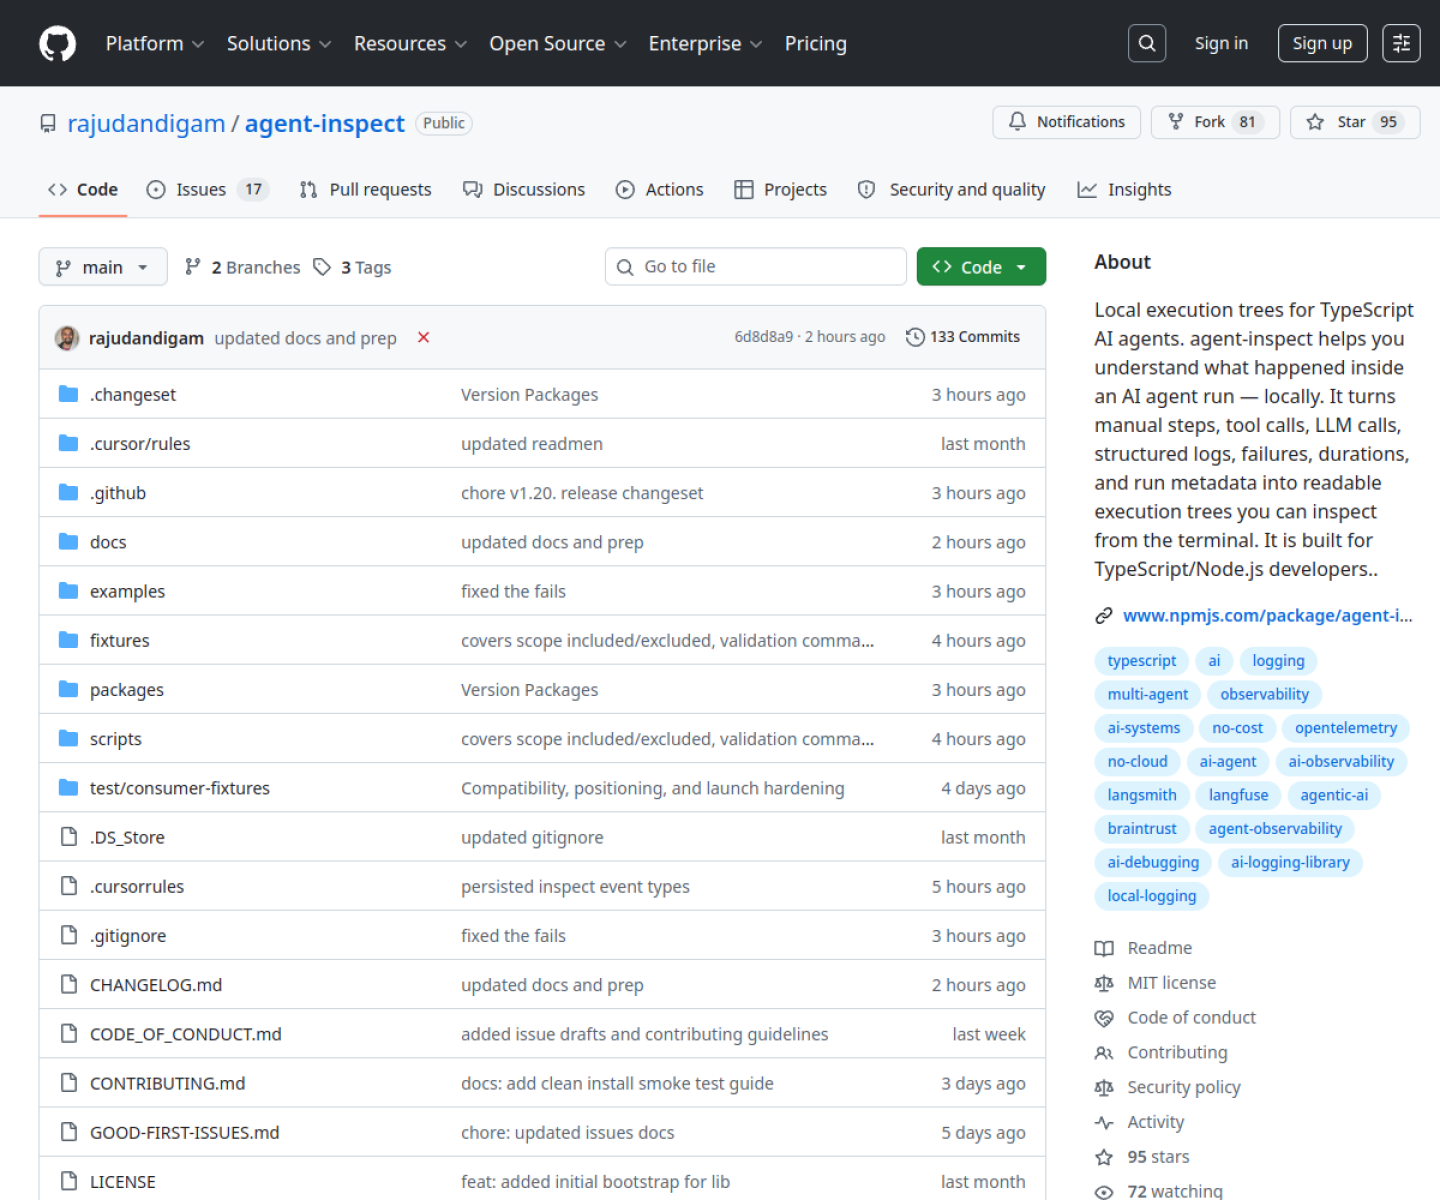The height and width of the screenshot is (1200, 1440).
Task: Open commit 'persisted inspect event types'
Action: (575, 887)
